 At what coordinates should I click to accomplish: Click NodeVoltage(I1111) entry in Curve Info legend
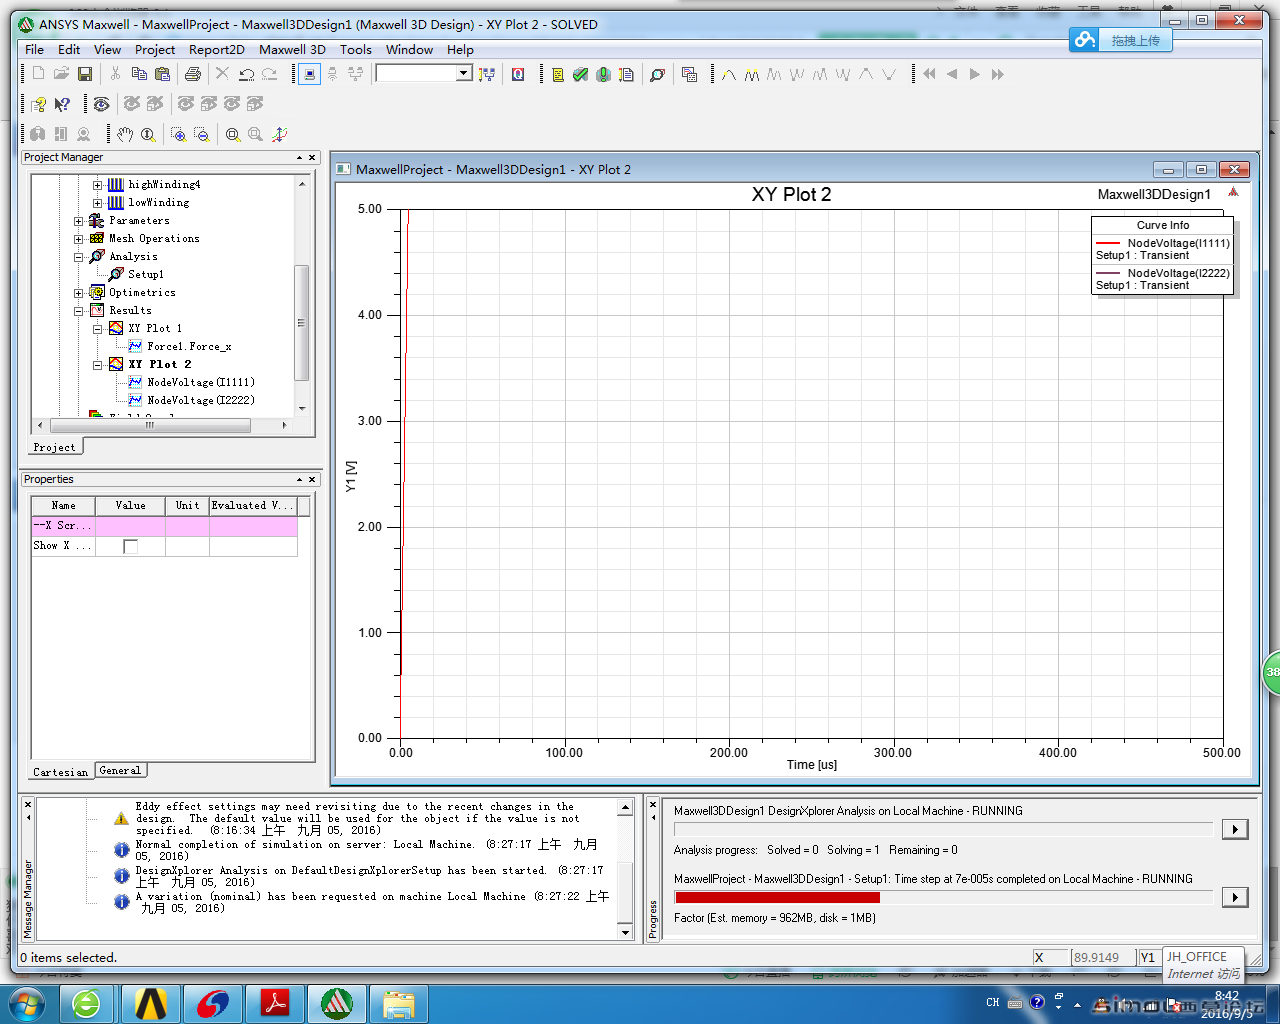pyautogui.click(x=1178, y=243)
